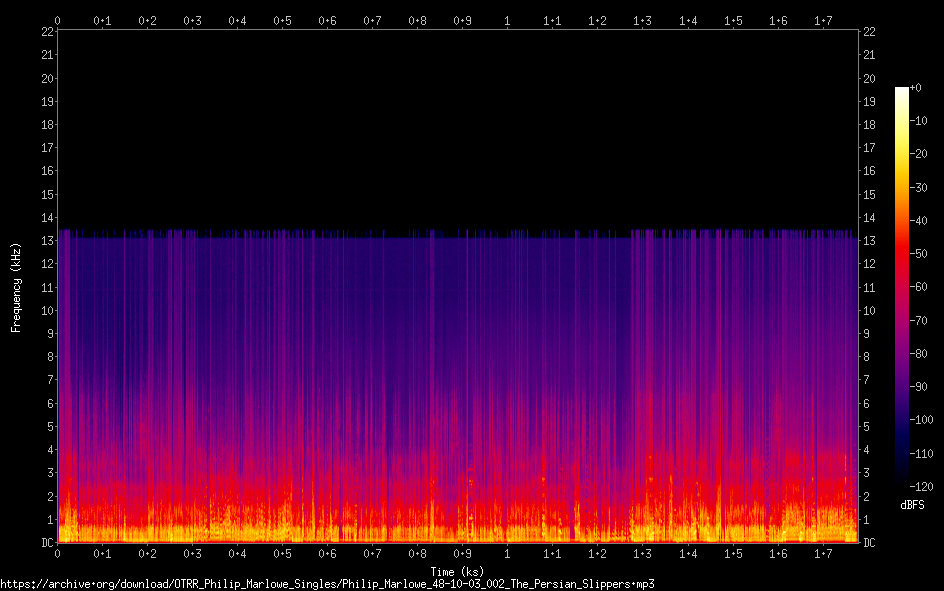944x591 pixels.
Task: Select the dBFS unit label under the color scale
Action: (x=912, y=505)
